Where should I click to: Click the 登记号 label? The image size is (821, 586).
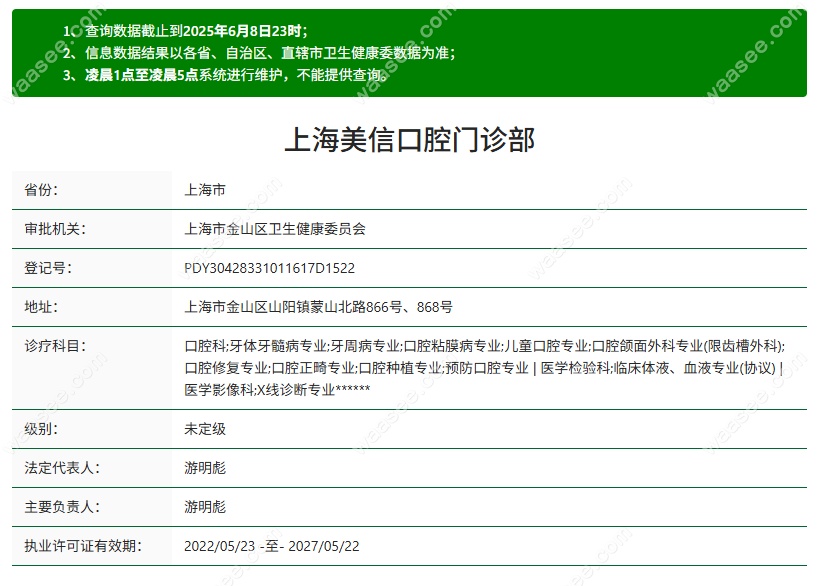48,268
